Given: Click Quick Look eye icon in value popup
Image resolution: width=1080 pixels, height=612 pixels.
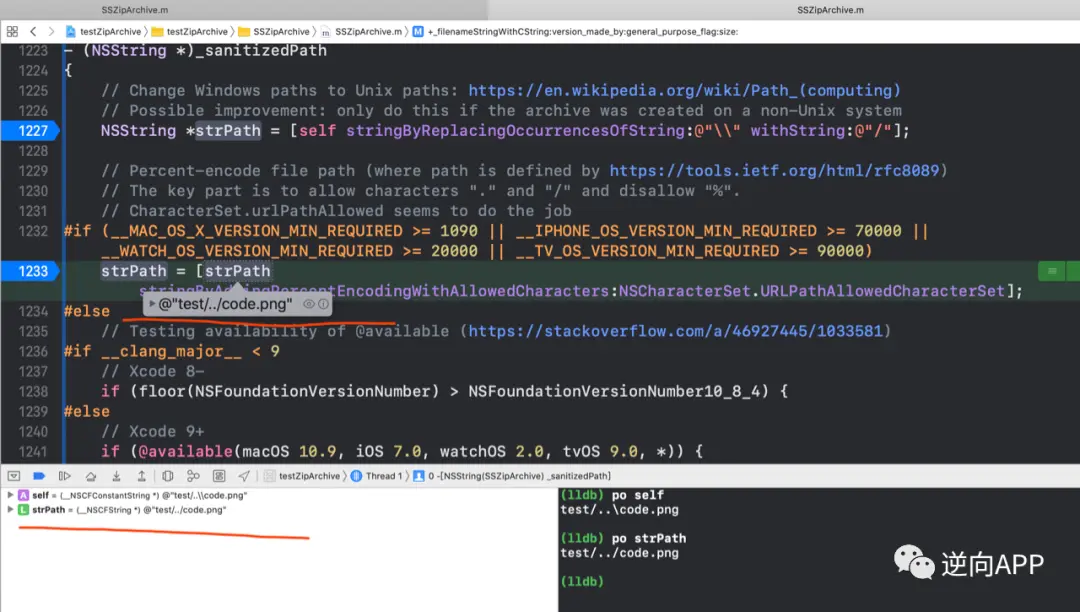Looking at the screenshot, I should tap(309, 304).
